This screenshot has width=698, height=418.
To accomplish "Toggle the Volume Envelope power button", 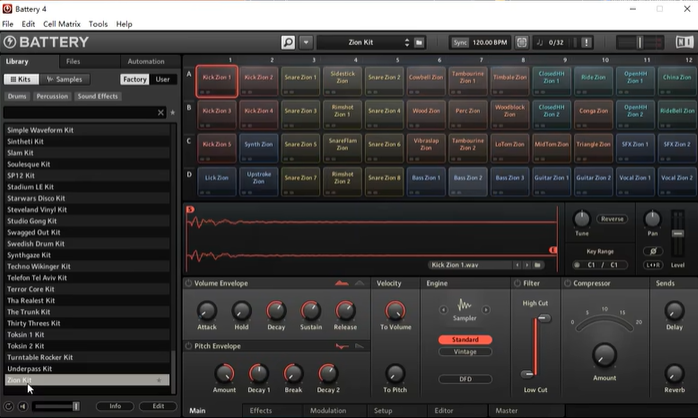I will (188, 283).
